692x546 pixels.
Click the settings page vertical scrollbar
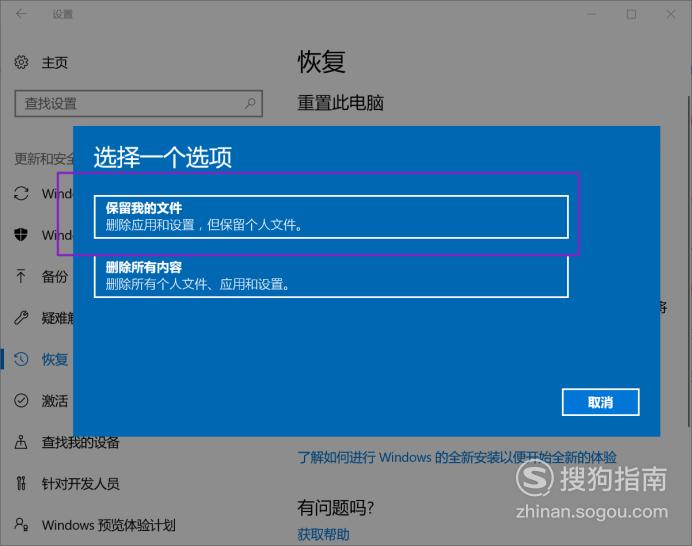689,260
